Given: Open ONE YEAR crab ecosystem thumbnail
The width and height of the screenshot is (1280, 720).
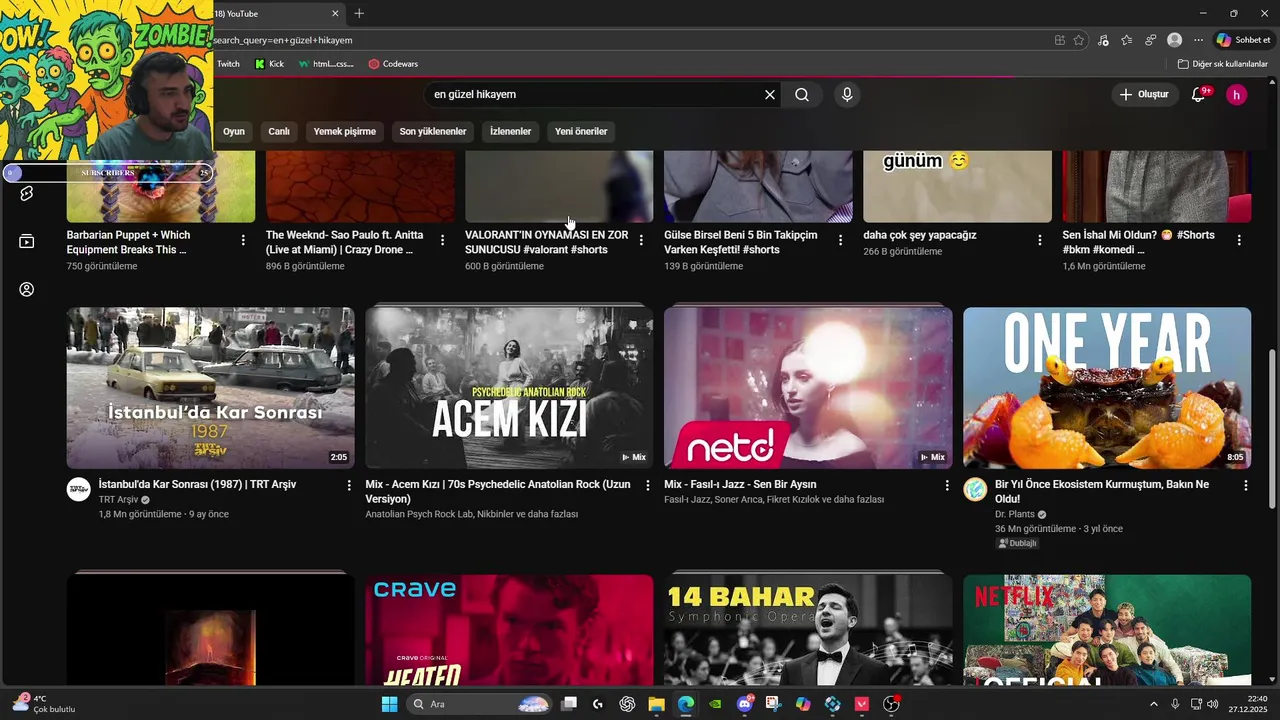Looking at the screenshot, I should coord(1107,388).
